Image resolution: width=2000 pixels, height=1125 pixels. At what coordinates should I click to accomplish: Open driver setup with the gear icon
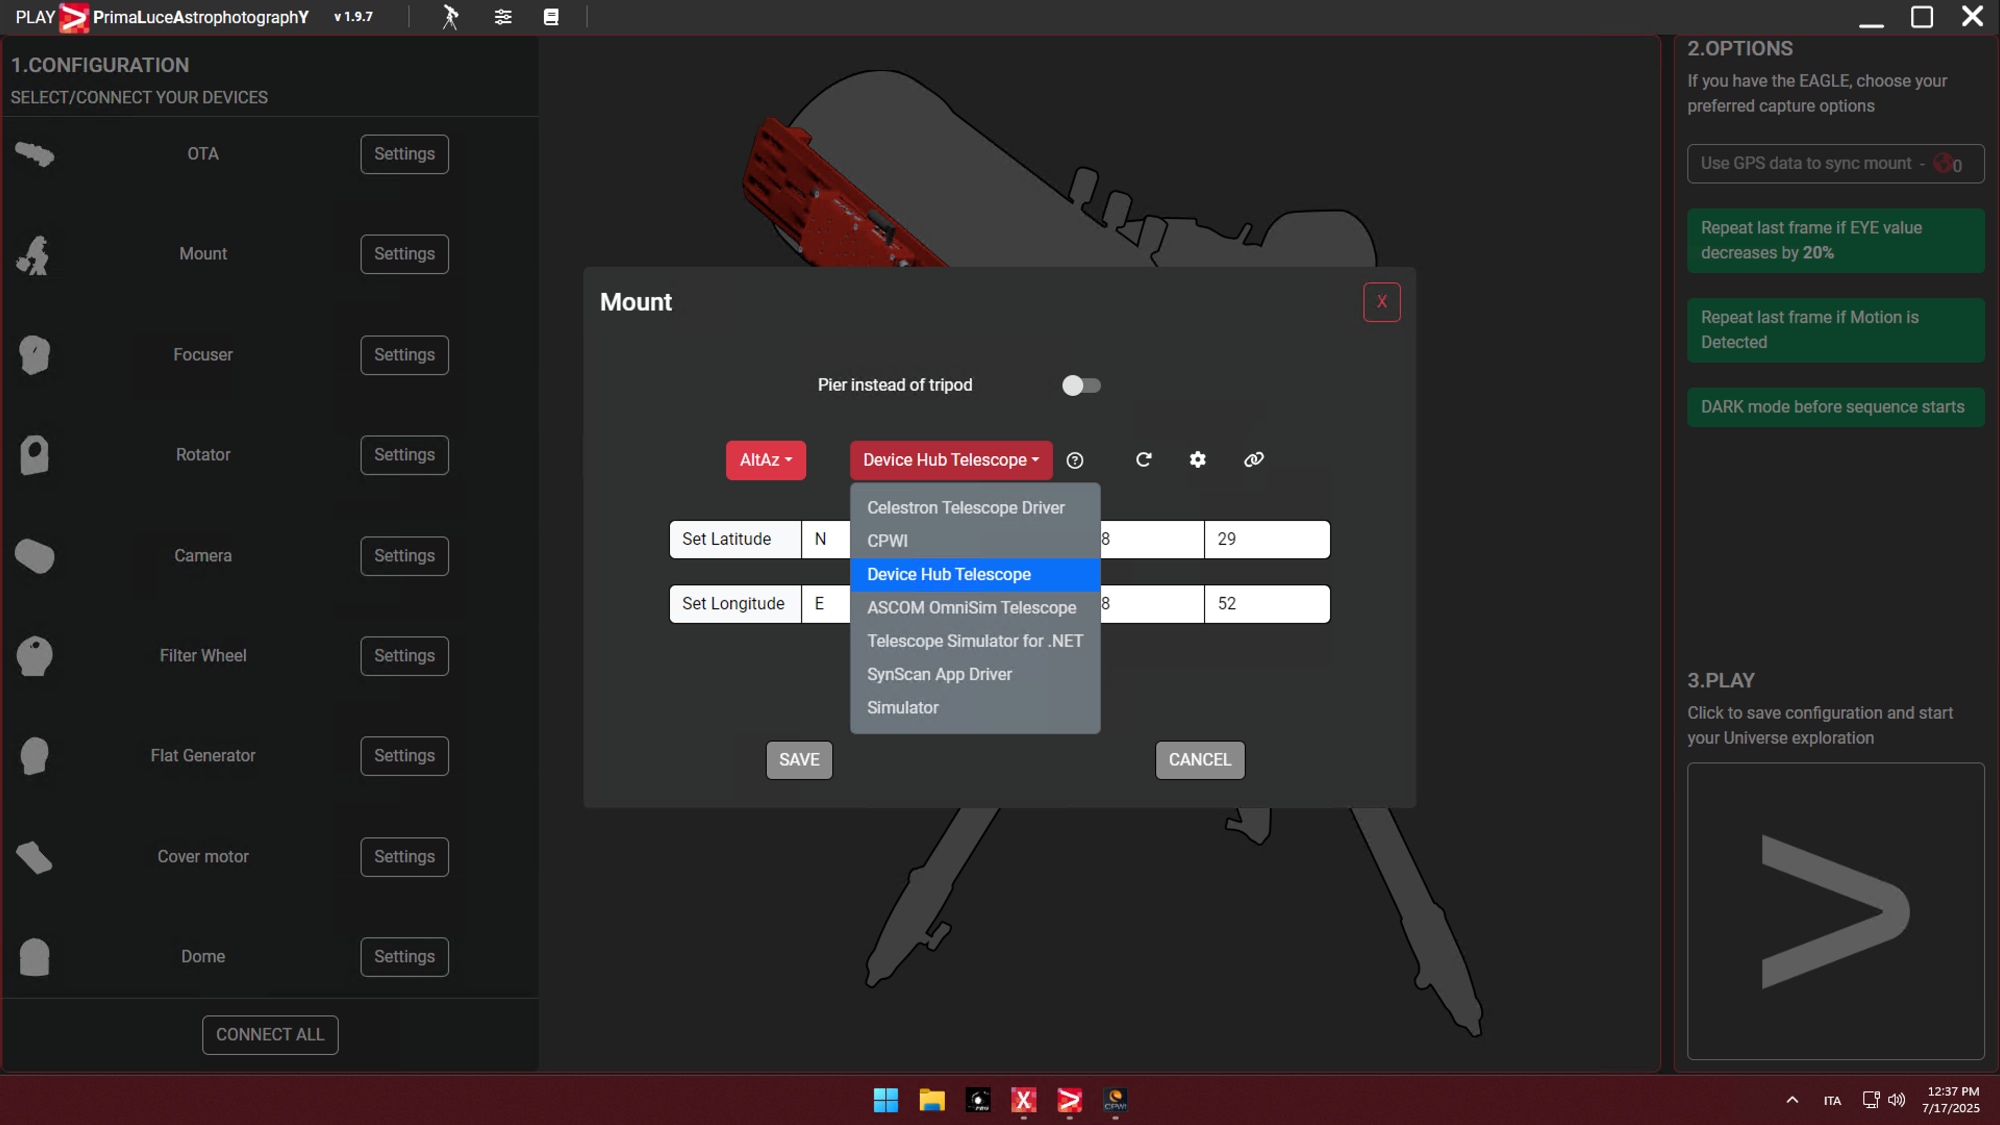pyautogui.click(x=1197, y=460)
